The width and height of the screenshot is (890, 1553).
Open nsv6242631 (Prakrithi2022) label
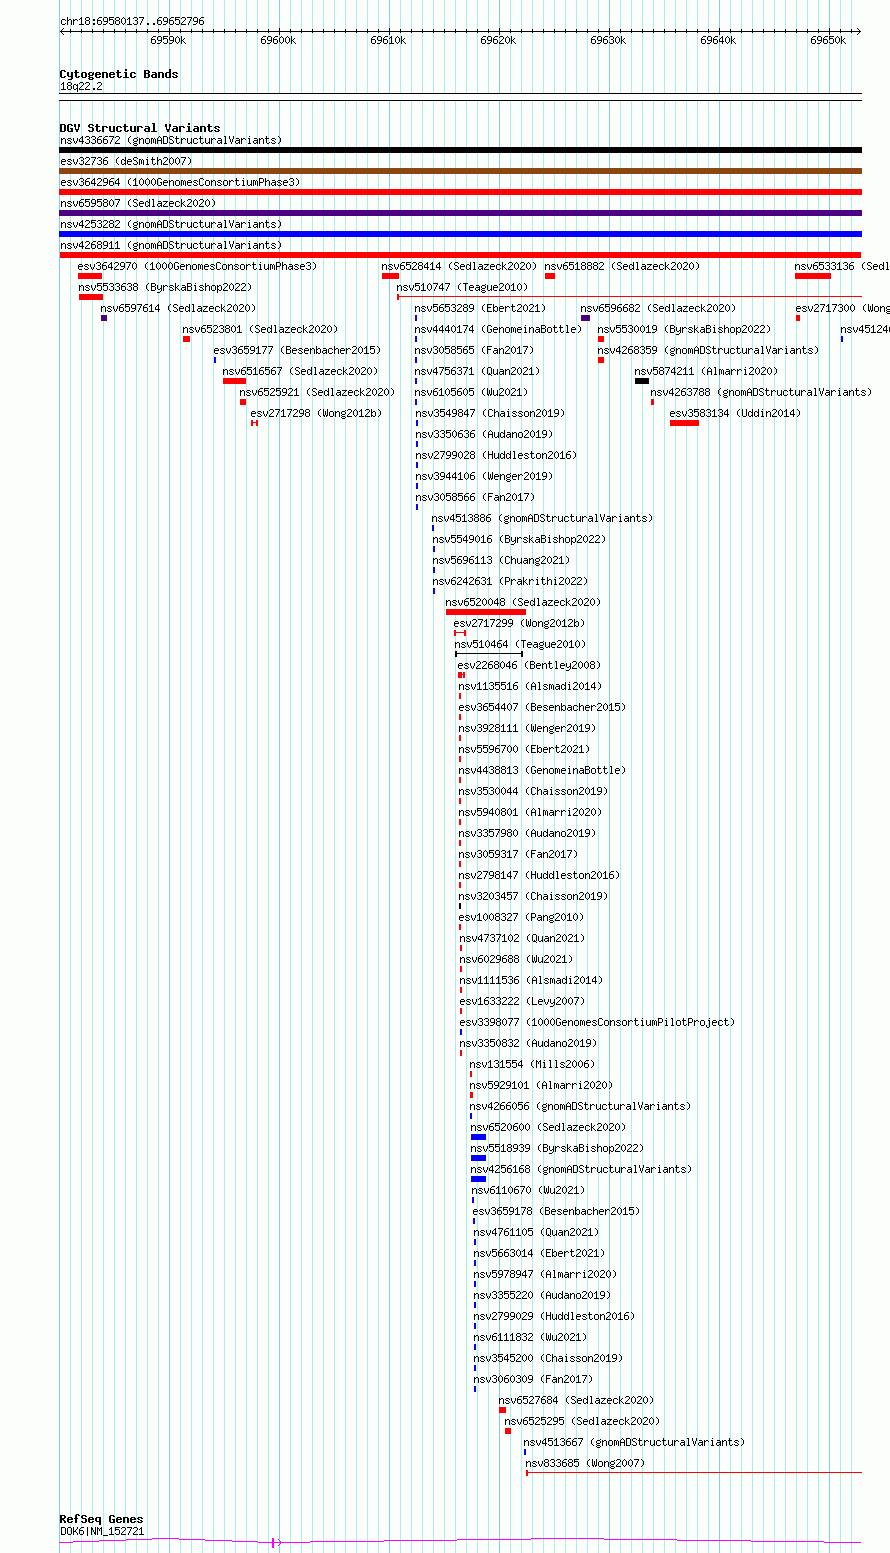[x=510, y=581]
